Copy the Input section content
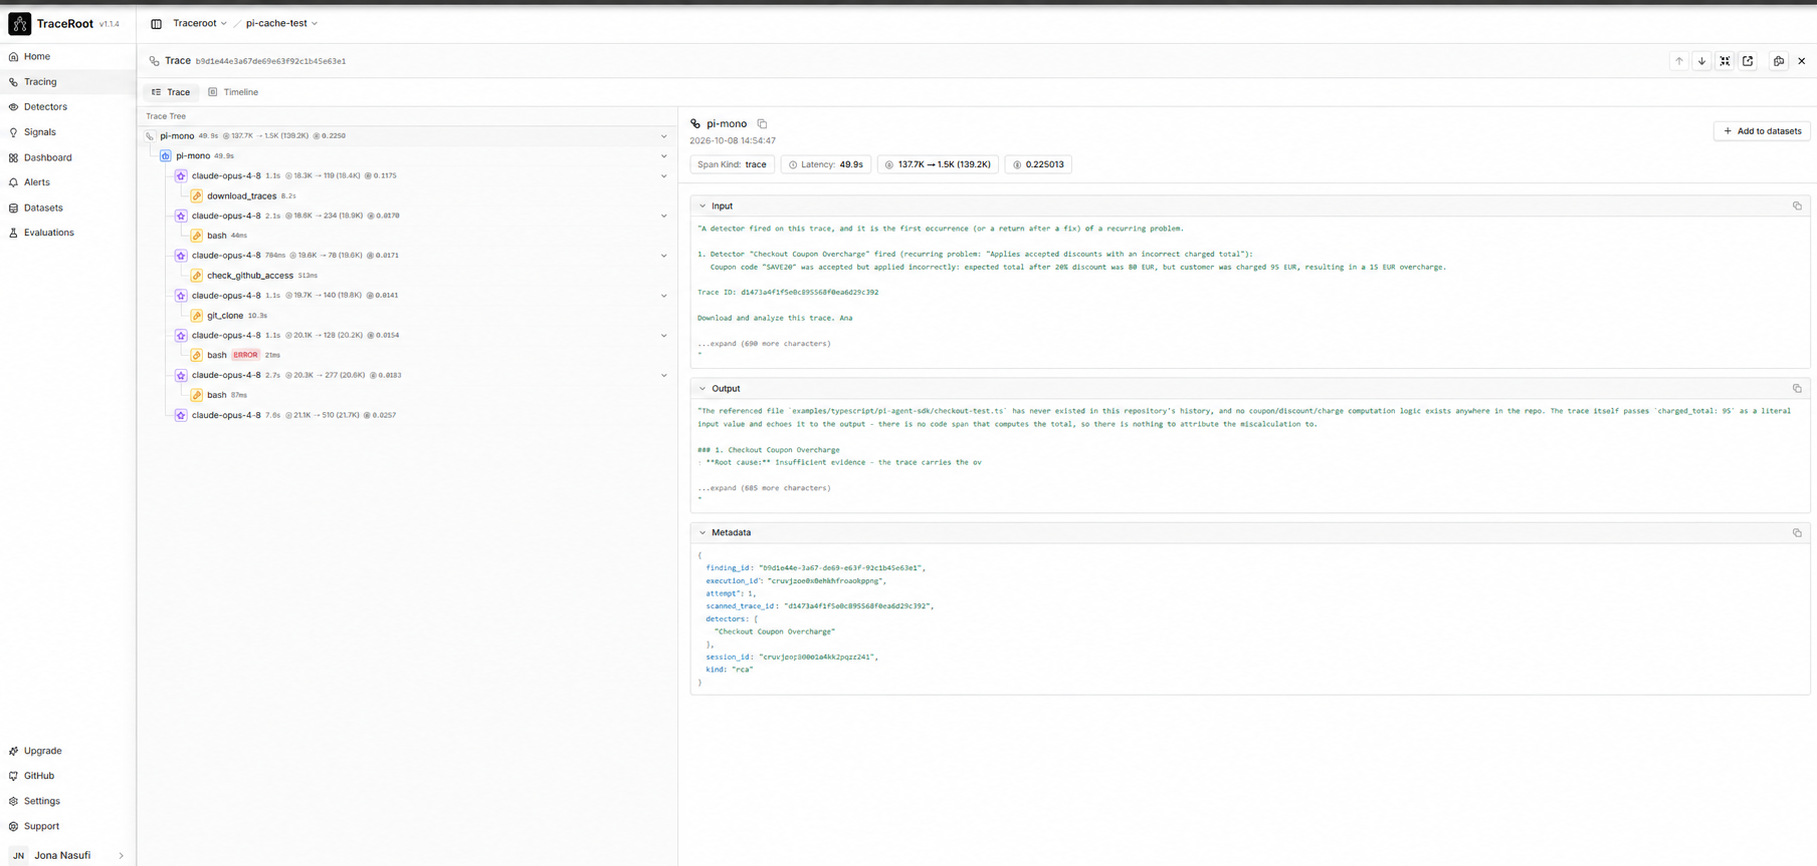Screen dimensions: 1817x866 [x=1797, y=206]
